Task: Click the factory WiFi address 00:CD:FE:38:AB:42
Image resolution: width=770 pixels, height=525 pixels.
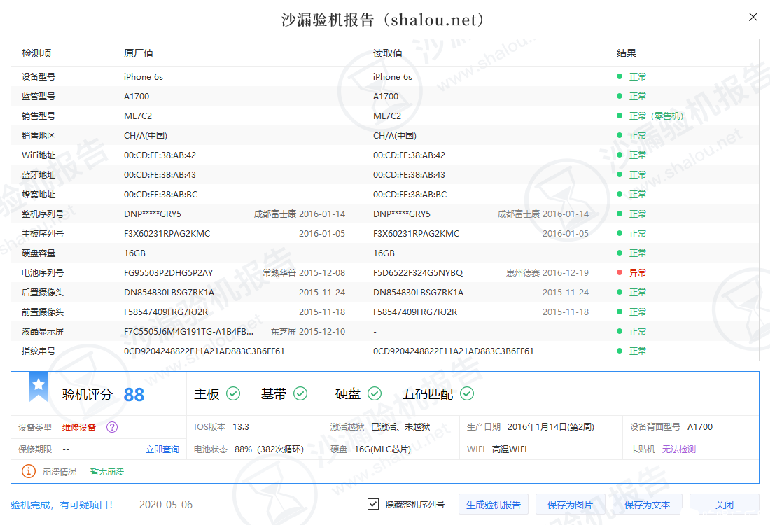Action: click(x=160, y=155)
